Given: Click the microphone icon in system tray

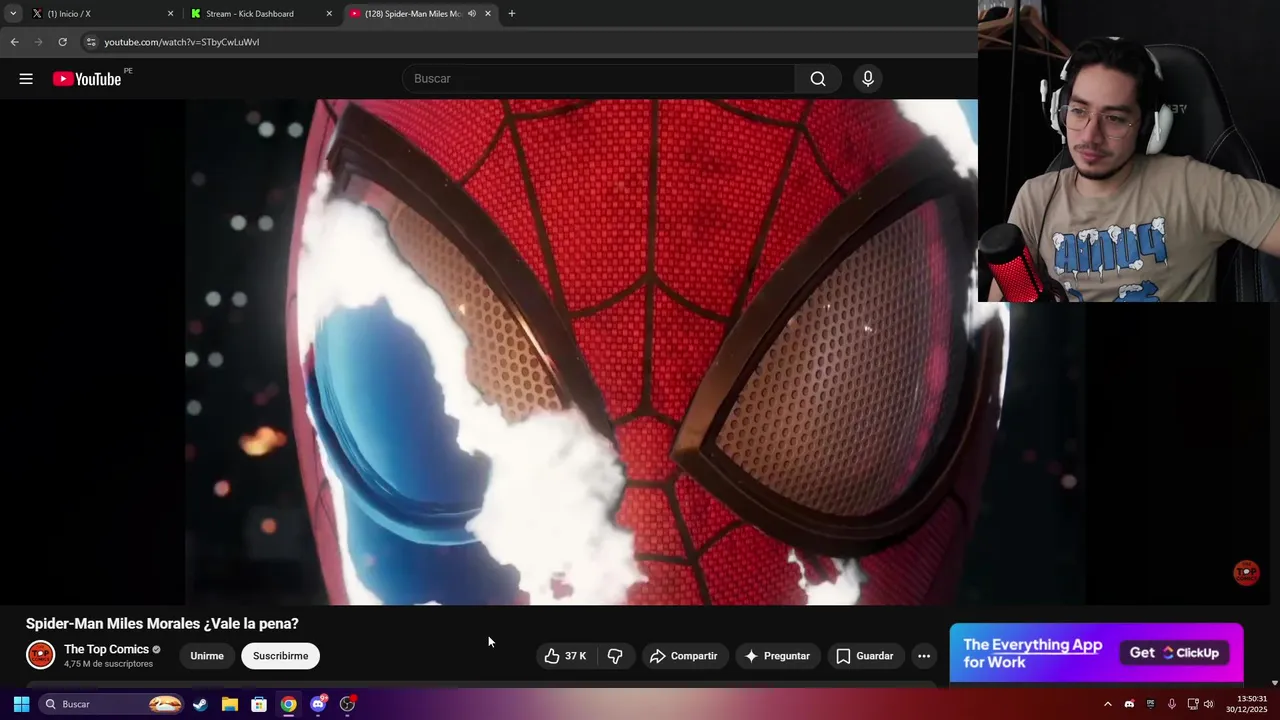Looking at the screenshot, I should (1171, 704).
